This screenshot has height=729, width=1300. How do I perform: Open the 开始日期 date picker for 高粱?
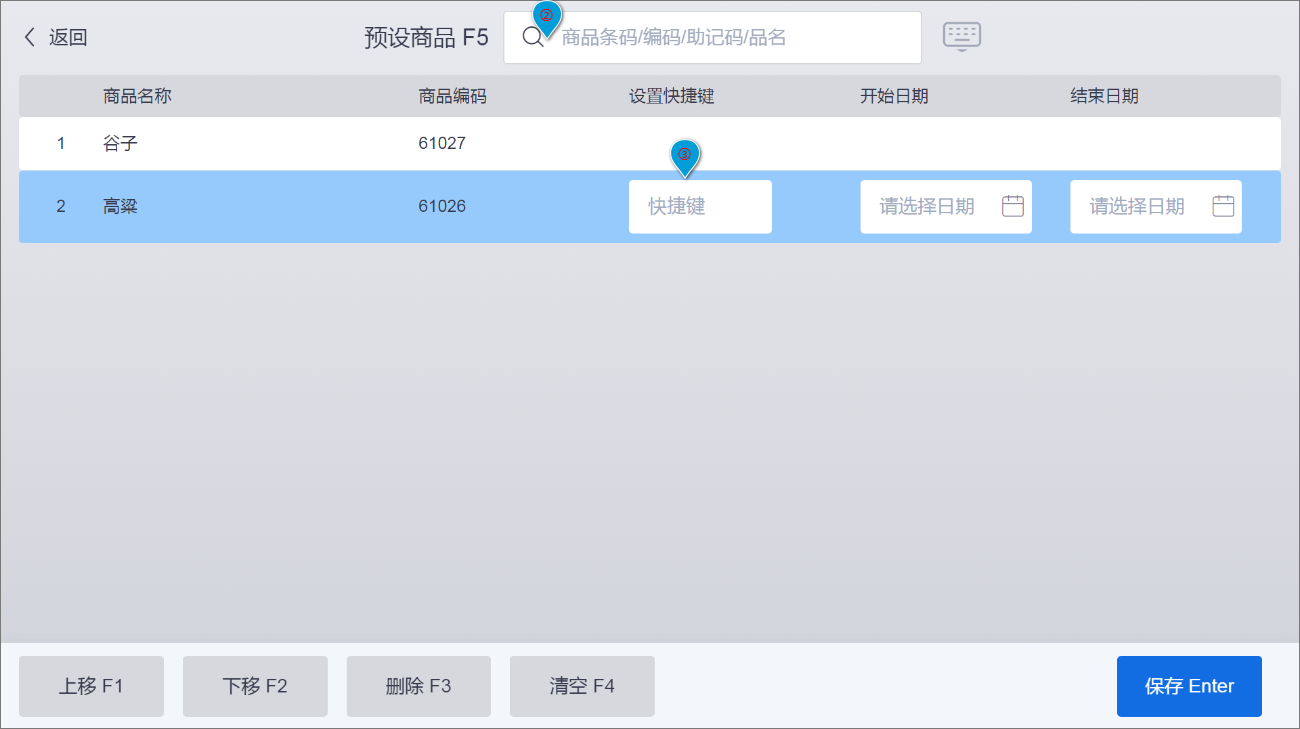(x=930, y=206)
